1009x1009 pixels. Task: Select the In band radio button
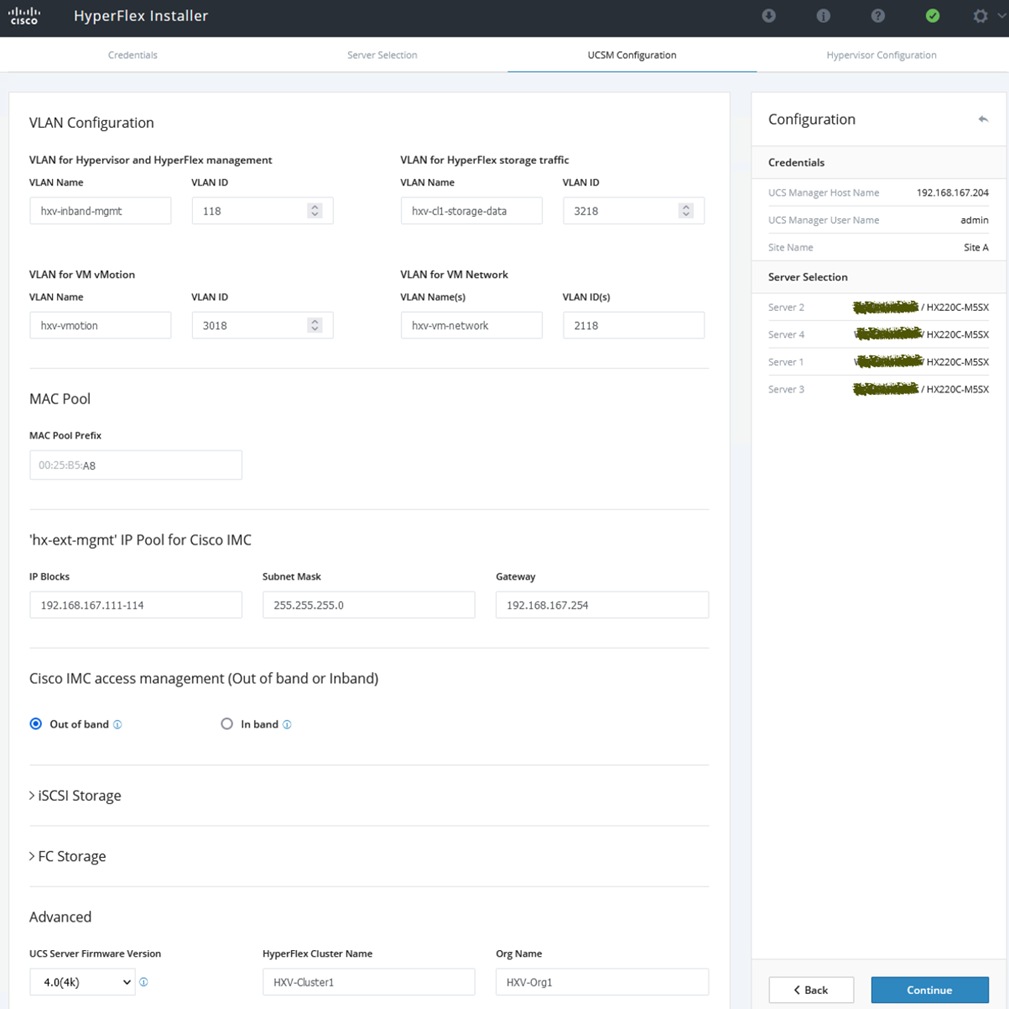coord(227,724)
